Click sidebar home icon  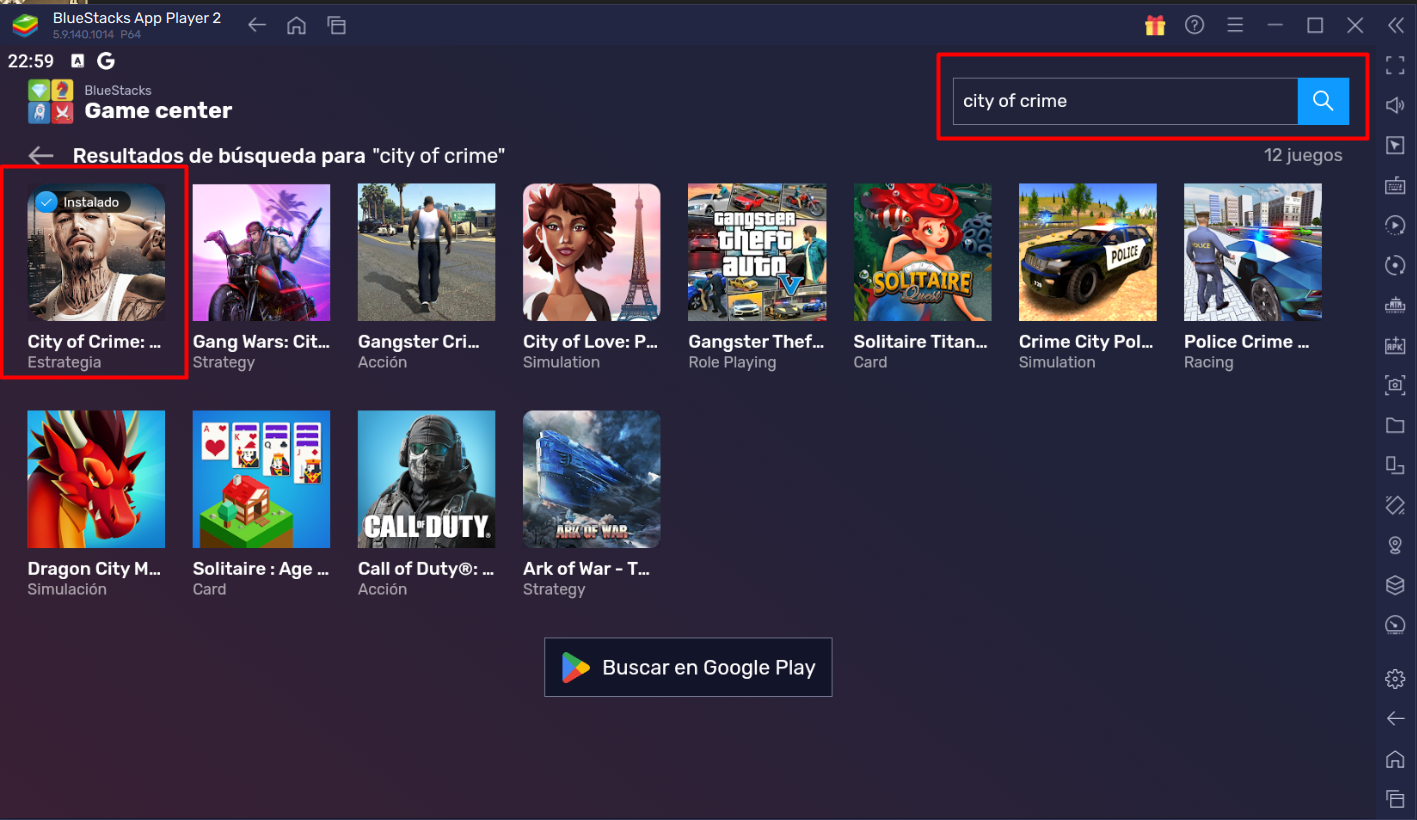pos(1395,759)
